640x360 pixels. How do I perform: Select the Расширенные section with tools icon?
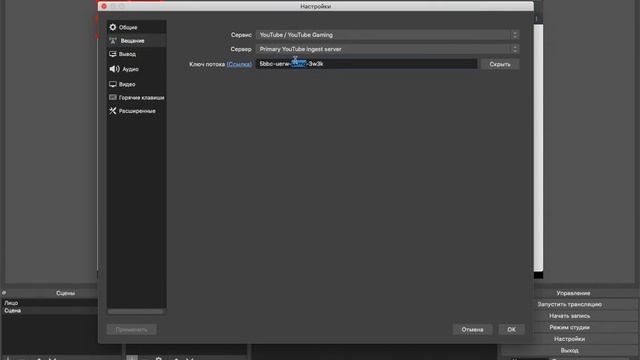coord(136,111)
